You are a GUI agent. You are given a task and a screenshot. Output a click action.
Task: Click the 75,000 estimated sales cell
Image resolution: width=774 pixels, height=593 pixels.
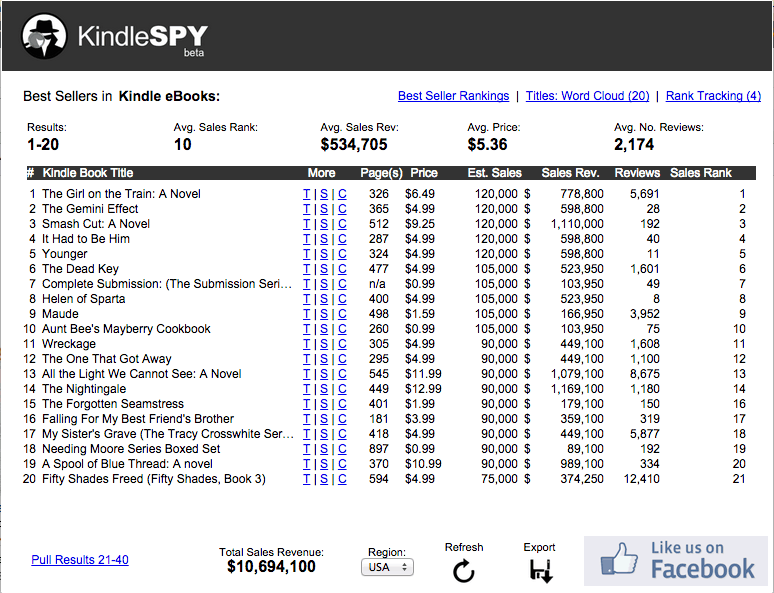click(500, 479)
